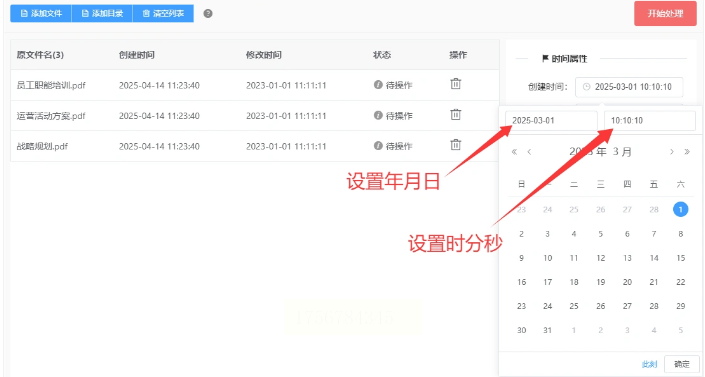Click the 此刻 link for current time
Image resolution: width=705 pixels, height=377 pixels.
(649, 364)
